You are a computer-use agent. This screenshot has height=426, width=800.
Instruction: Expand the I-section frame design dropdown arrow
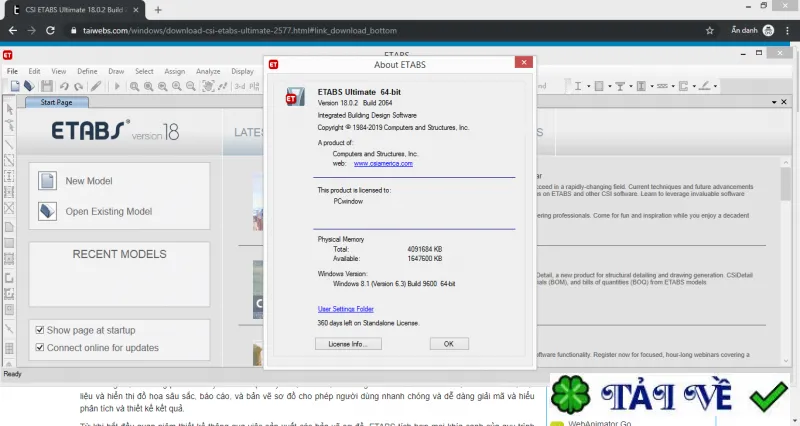coord(588,86)
